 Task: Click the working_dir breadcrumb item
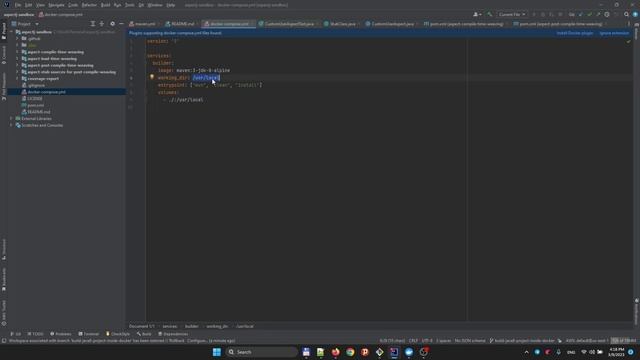(x=217, y=326)
